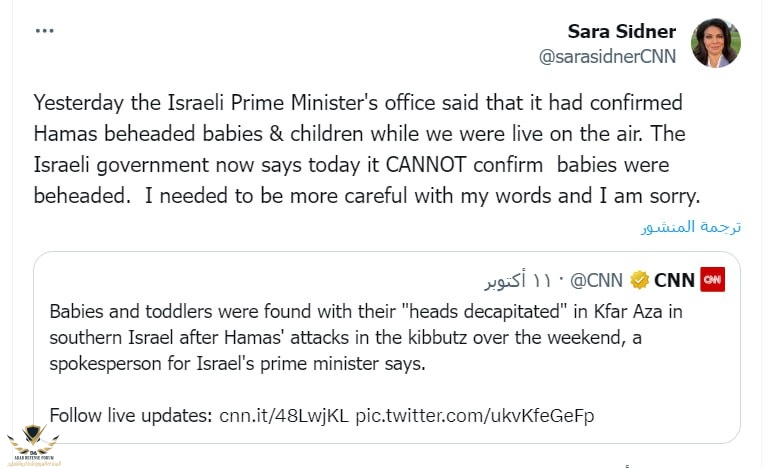Click the @sarasidnerCNN handle
This screenshot has width=772, height=468.
(x=608, y=57)
